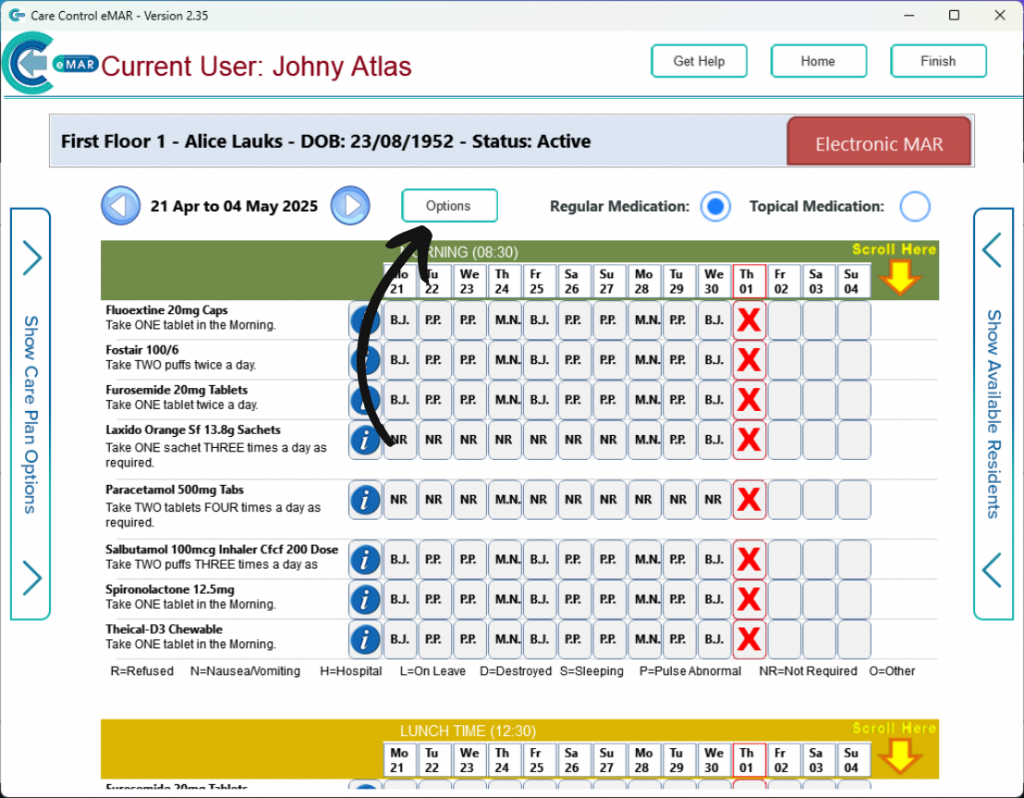This screenshot has width=1024, height=798.
Task: Advance to the next date range with forward arrow
Action: coord(350,205)
